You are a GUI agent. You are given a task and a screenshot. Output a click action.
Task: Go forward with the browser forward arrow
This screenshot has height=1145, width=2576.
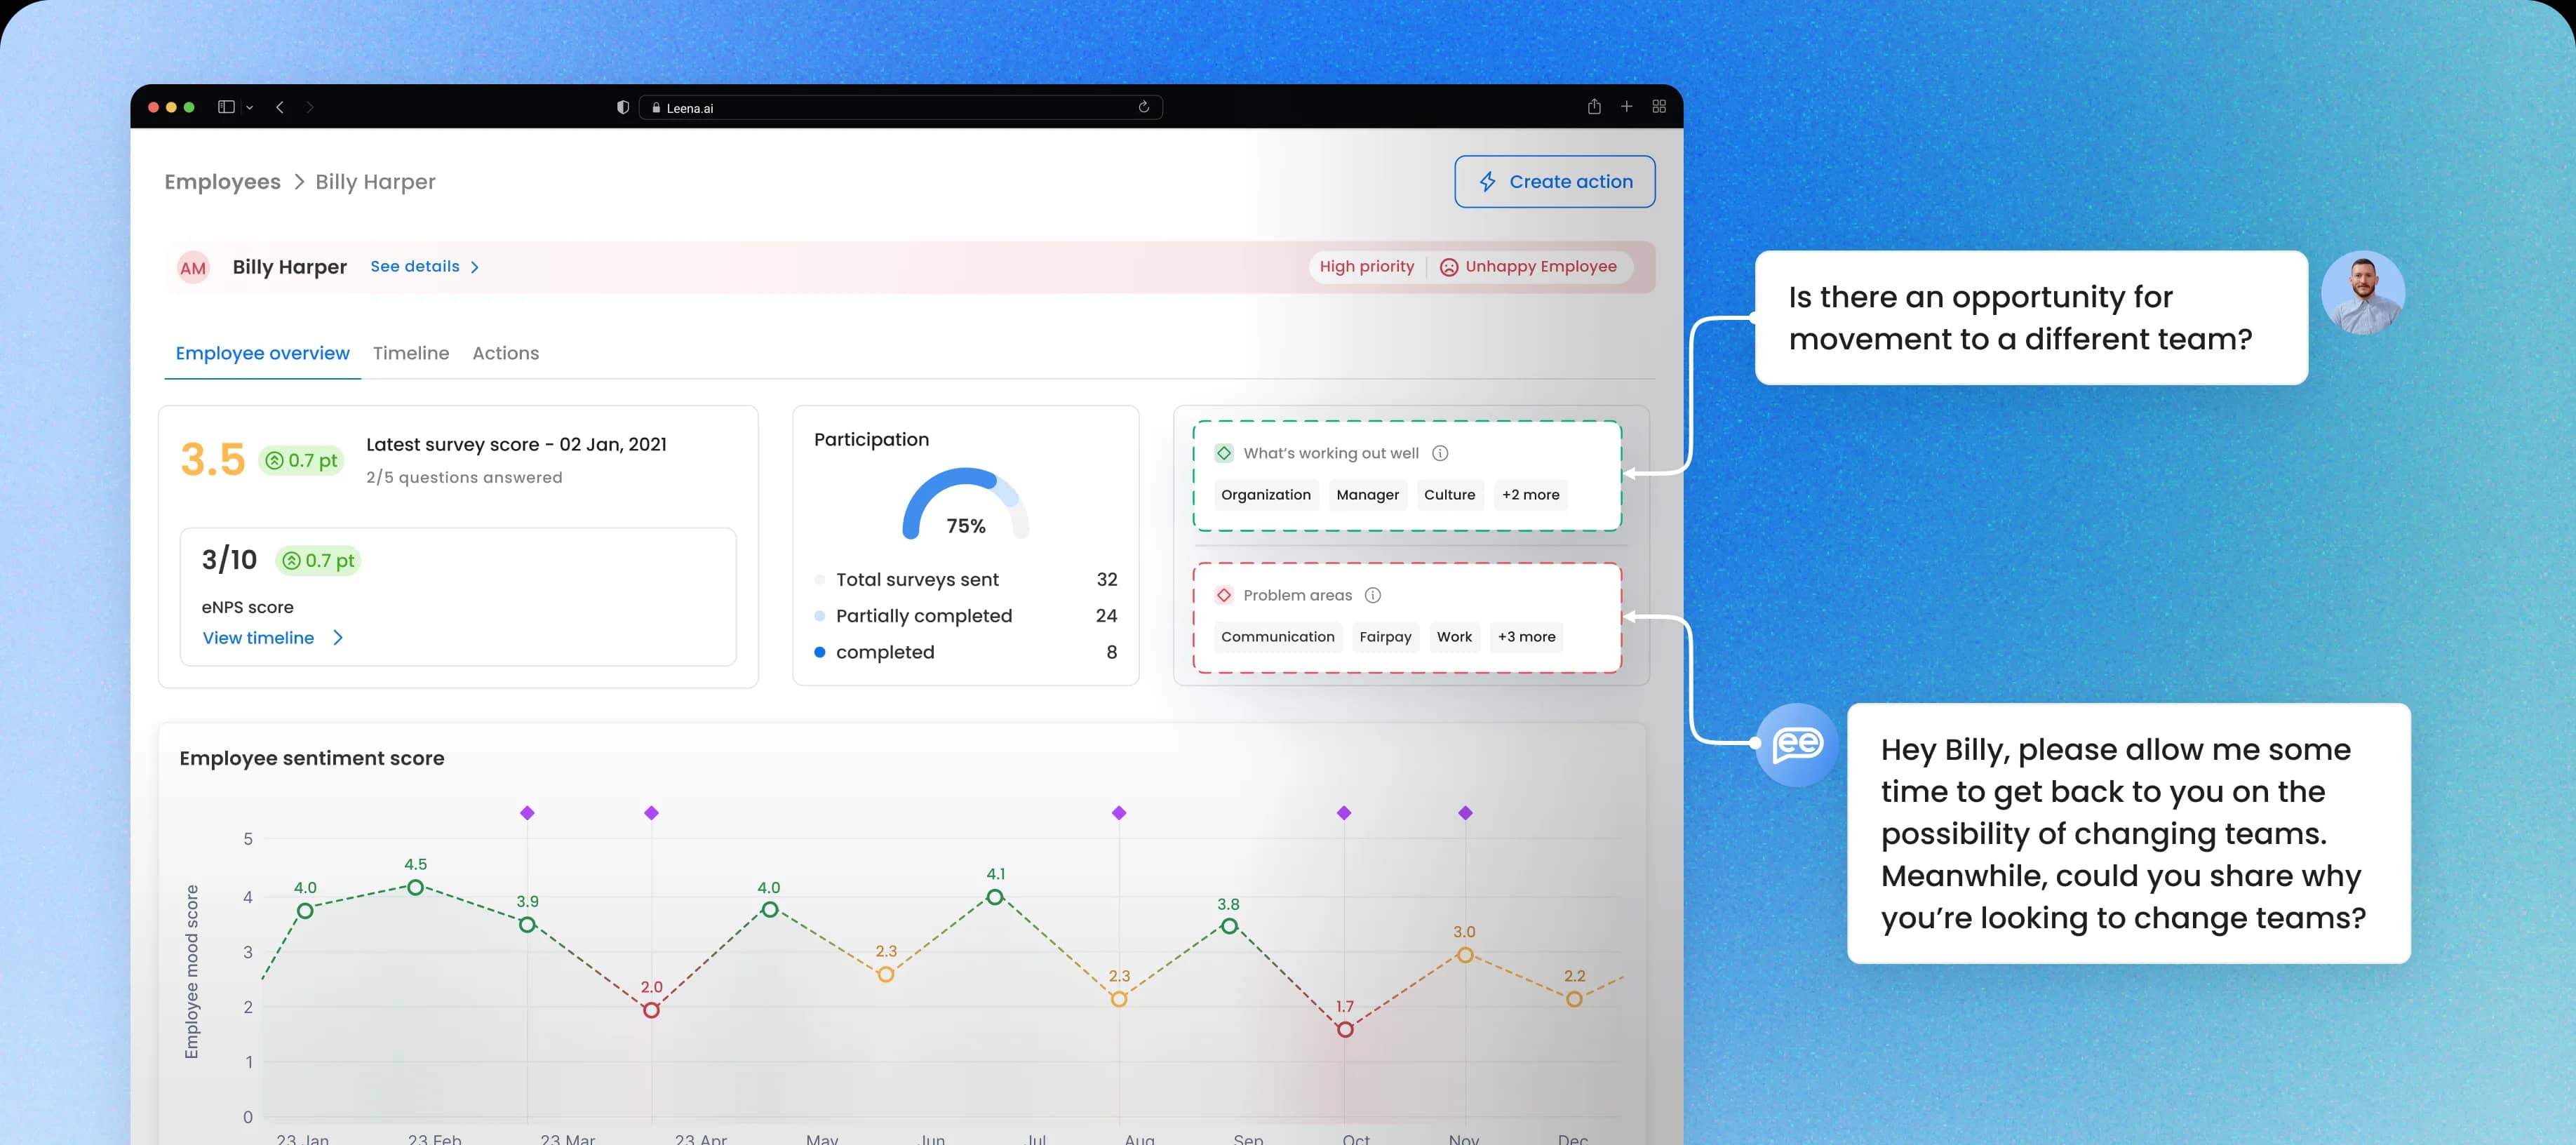[x=310, y=107]
